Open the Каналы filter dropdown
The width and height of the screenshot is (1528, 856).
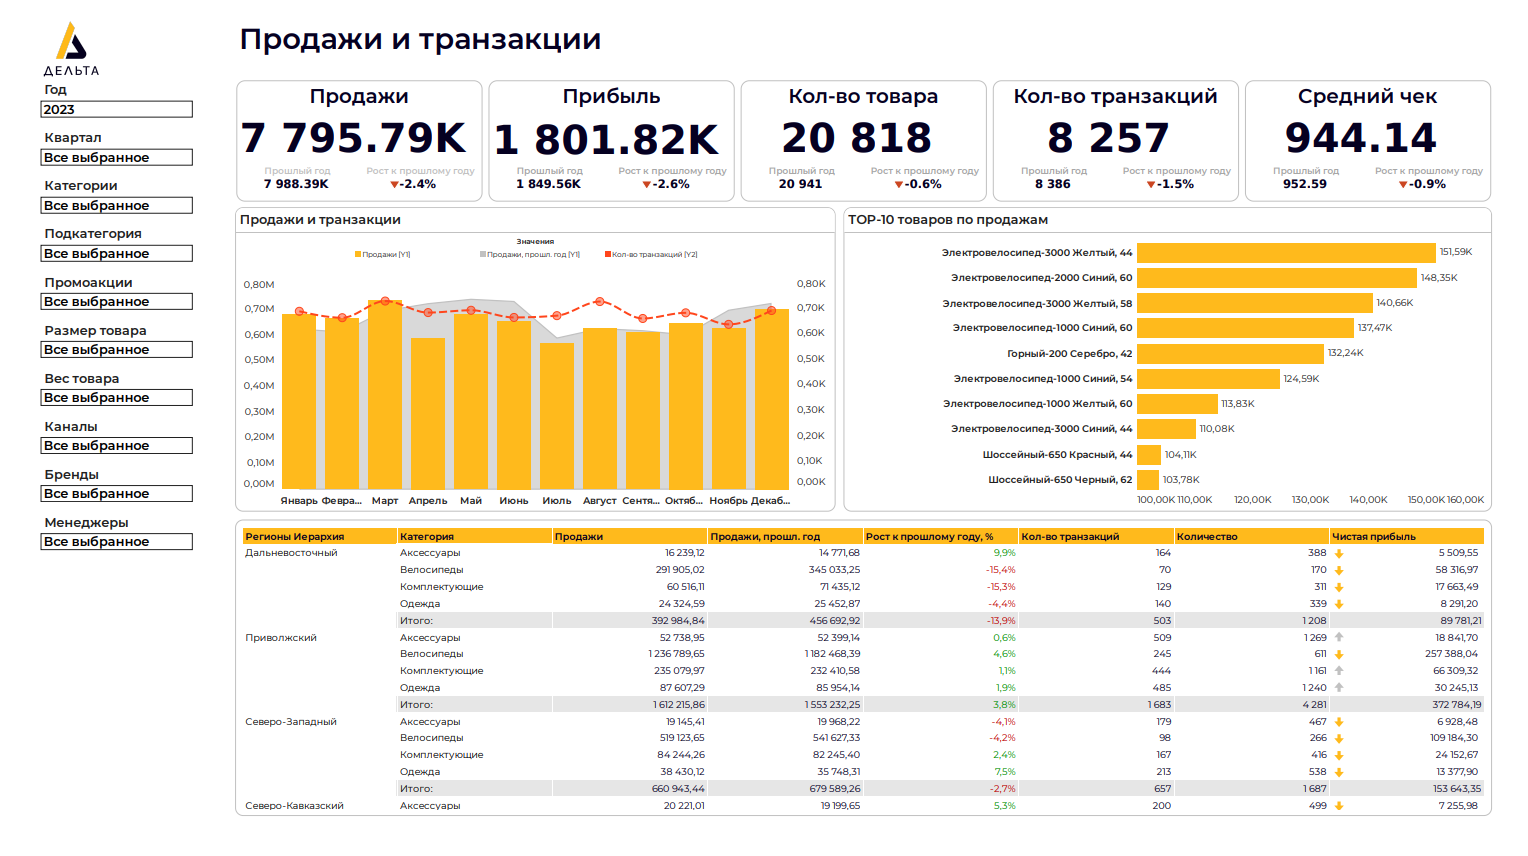(x=116, y=445)
